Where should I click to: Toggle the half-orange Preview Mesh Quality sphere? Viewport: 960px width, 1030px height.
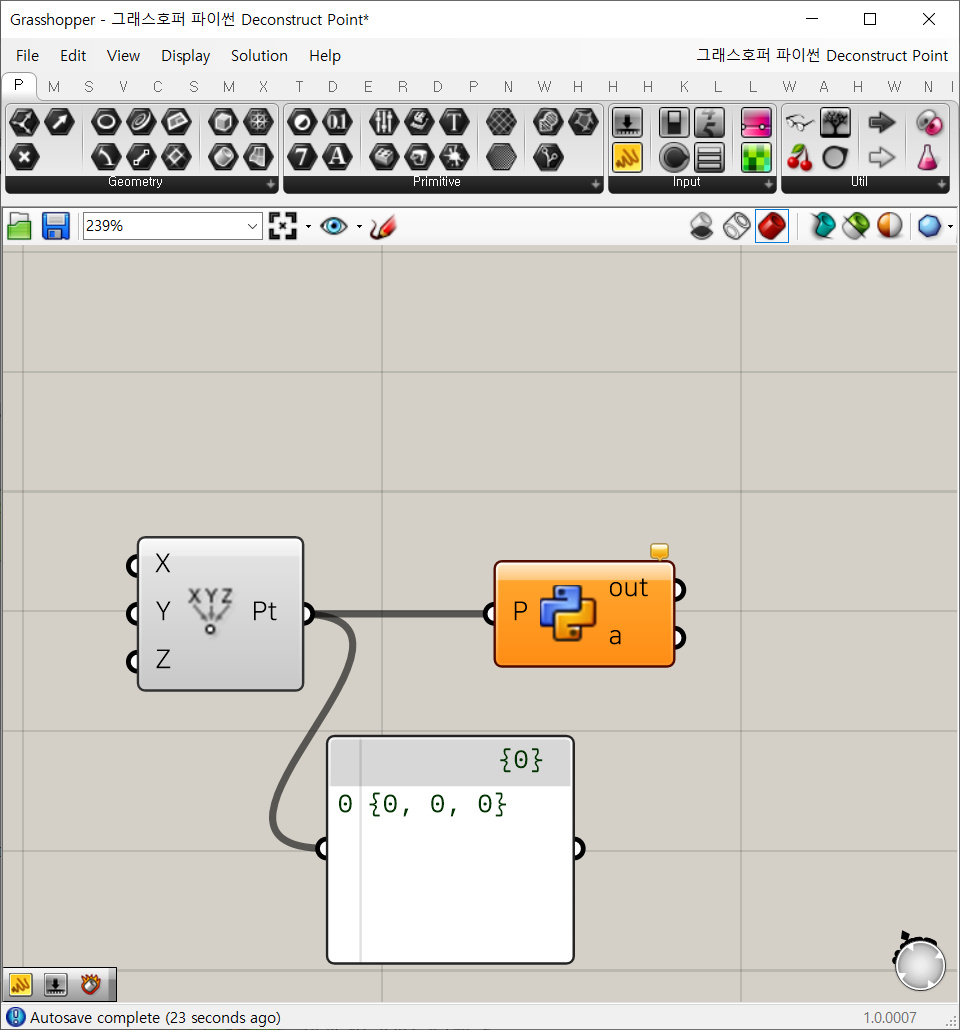coord(890,227)
